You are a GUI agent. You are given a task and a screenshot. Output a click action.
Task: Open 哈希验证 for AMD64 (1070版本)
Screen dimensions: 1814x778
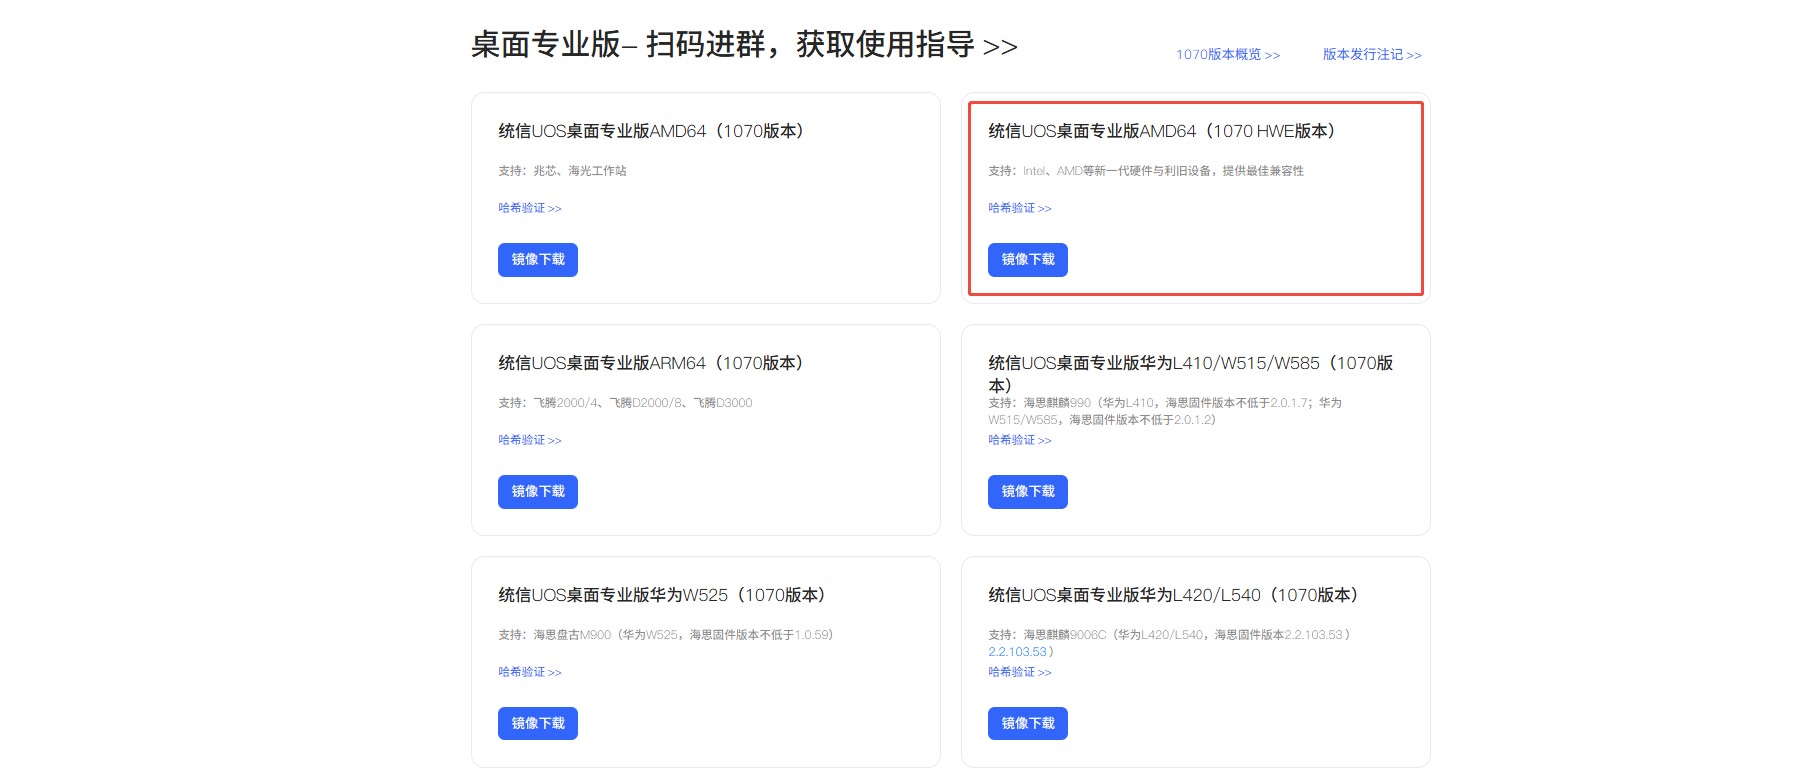tap(530, 208)
